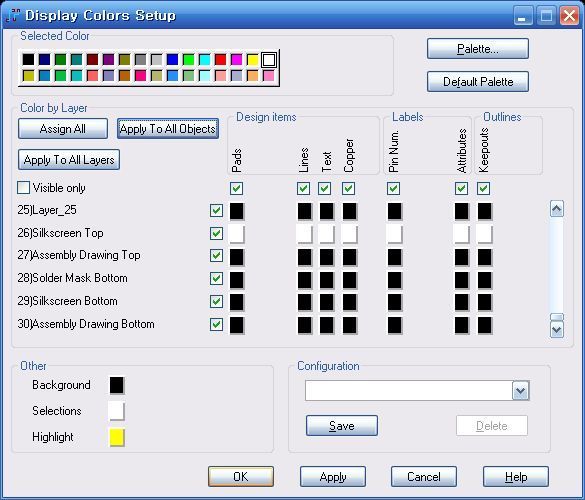585x500 pixels.
Task: Click Silkscreen Top Pads color cell
Action: coord(237,234)
